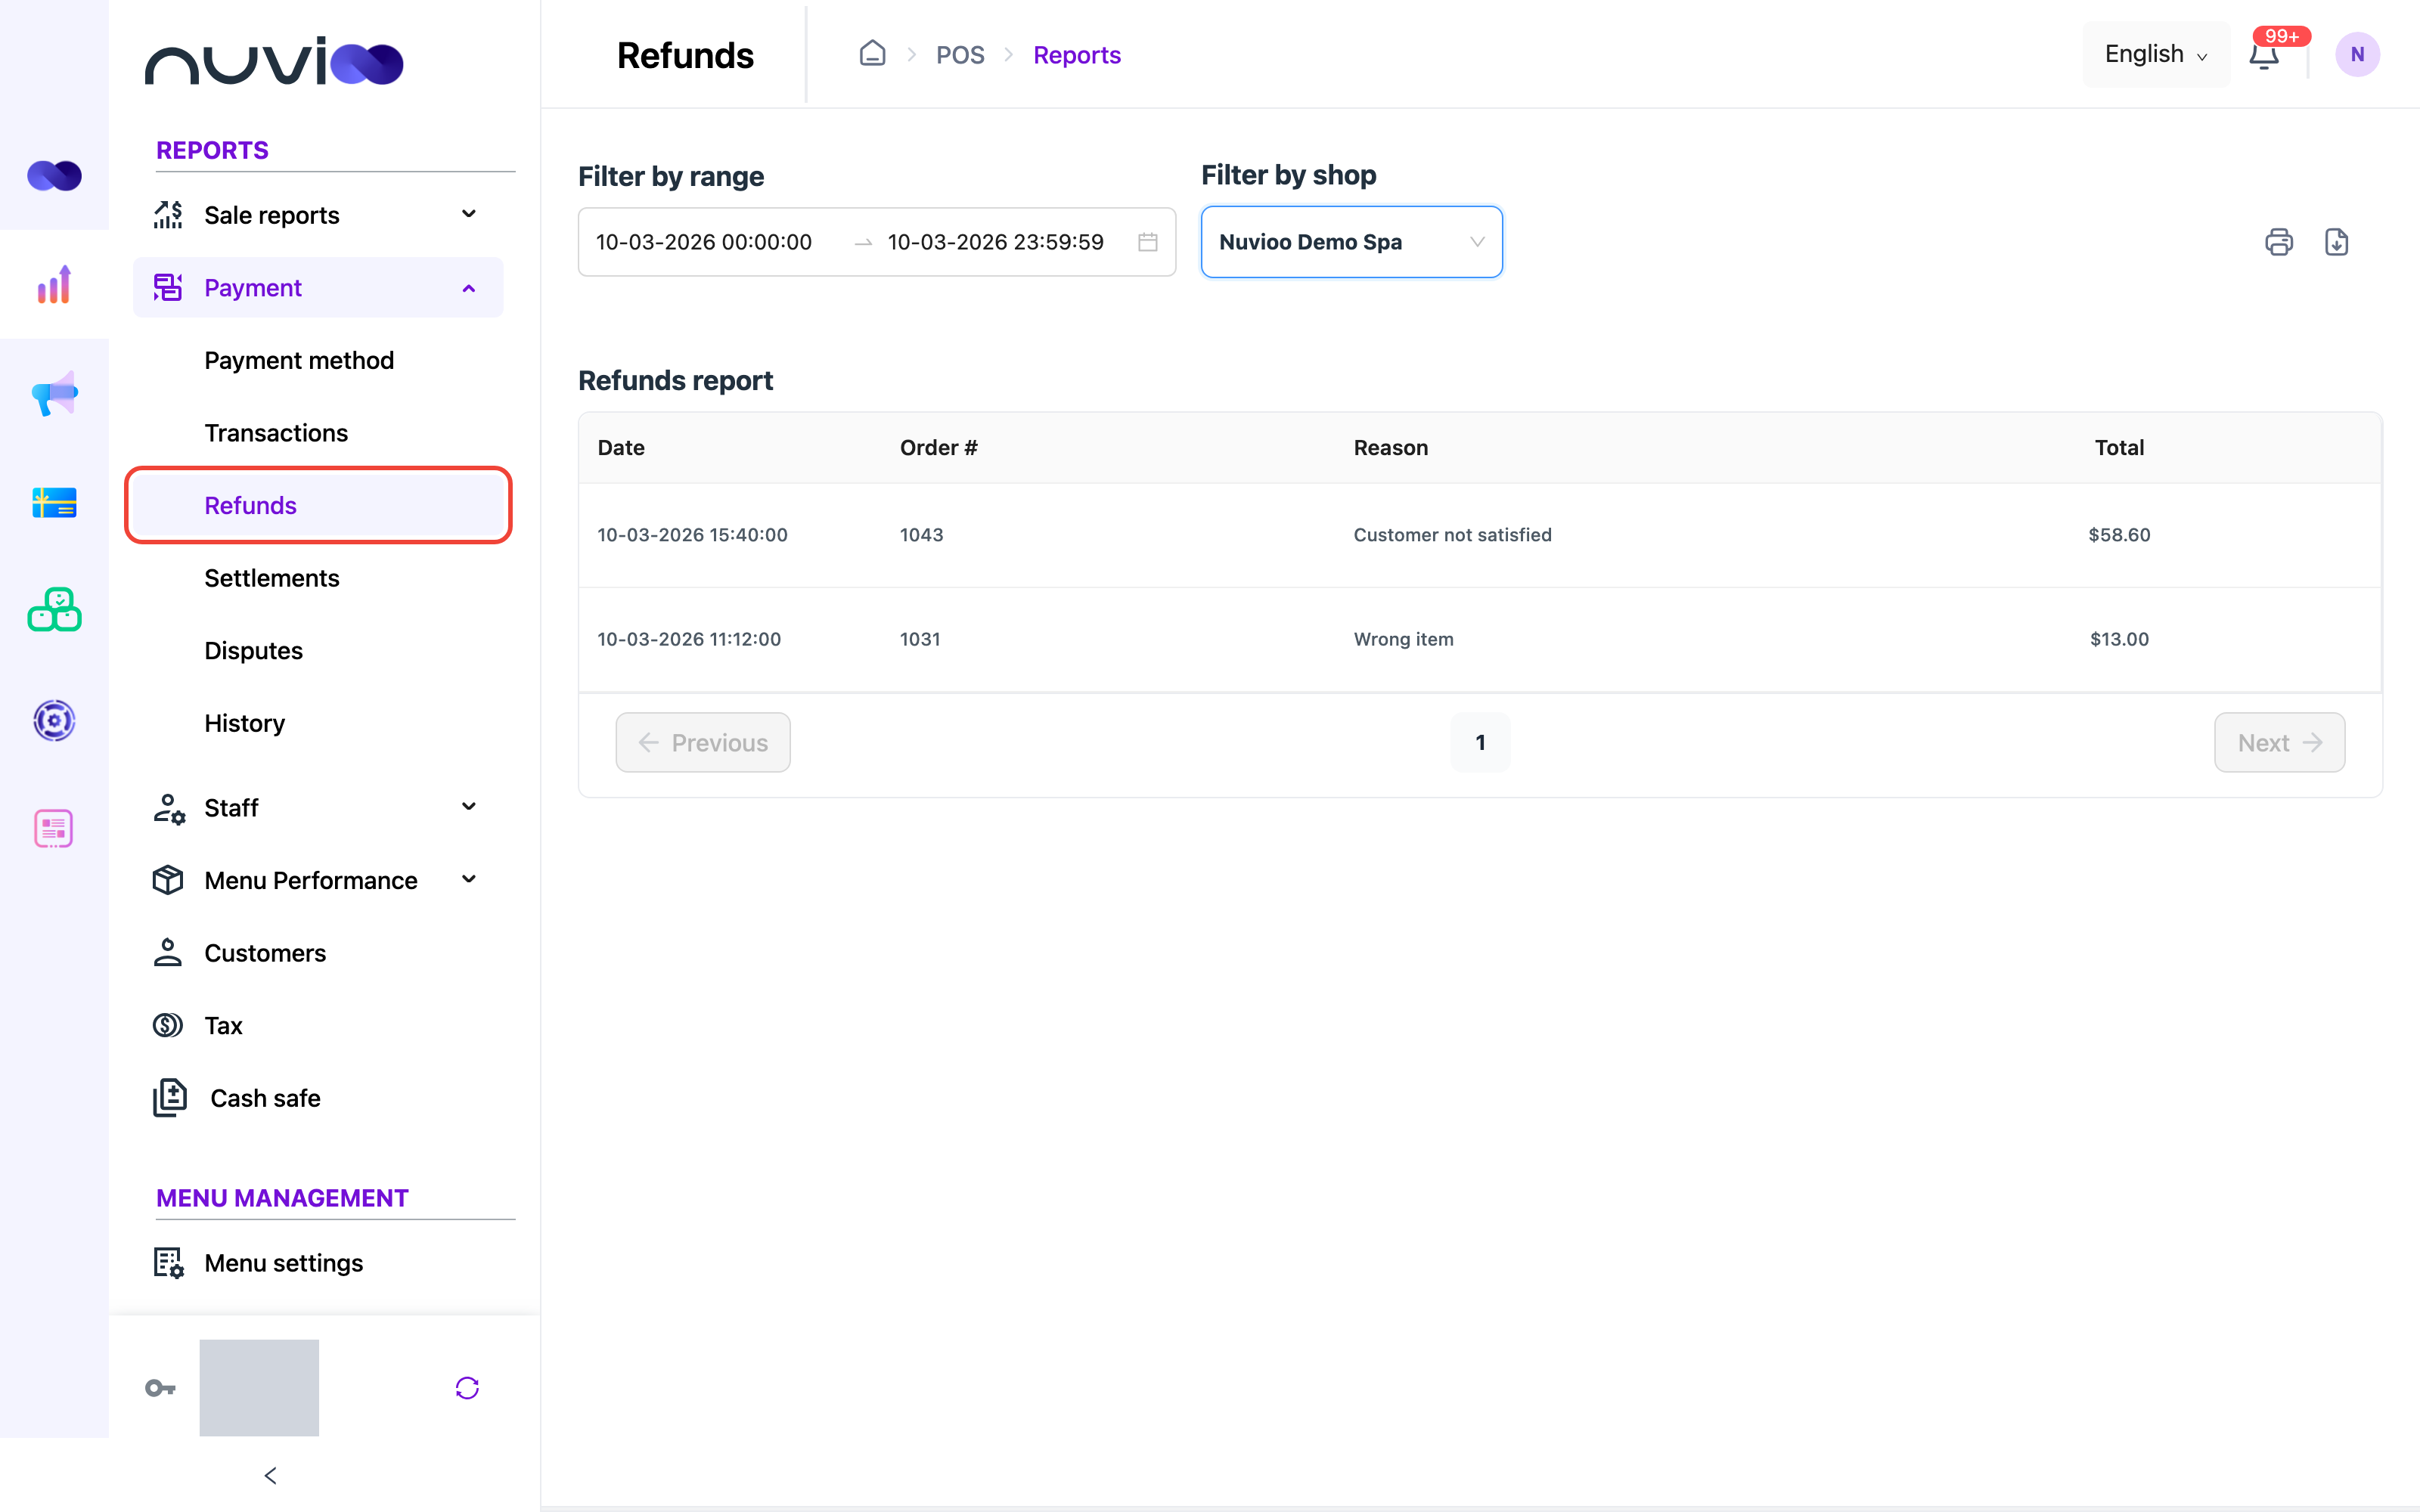Open the notifications bell

[x=2264, y=55]
